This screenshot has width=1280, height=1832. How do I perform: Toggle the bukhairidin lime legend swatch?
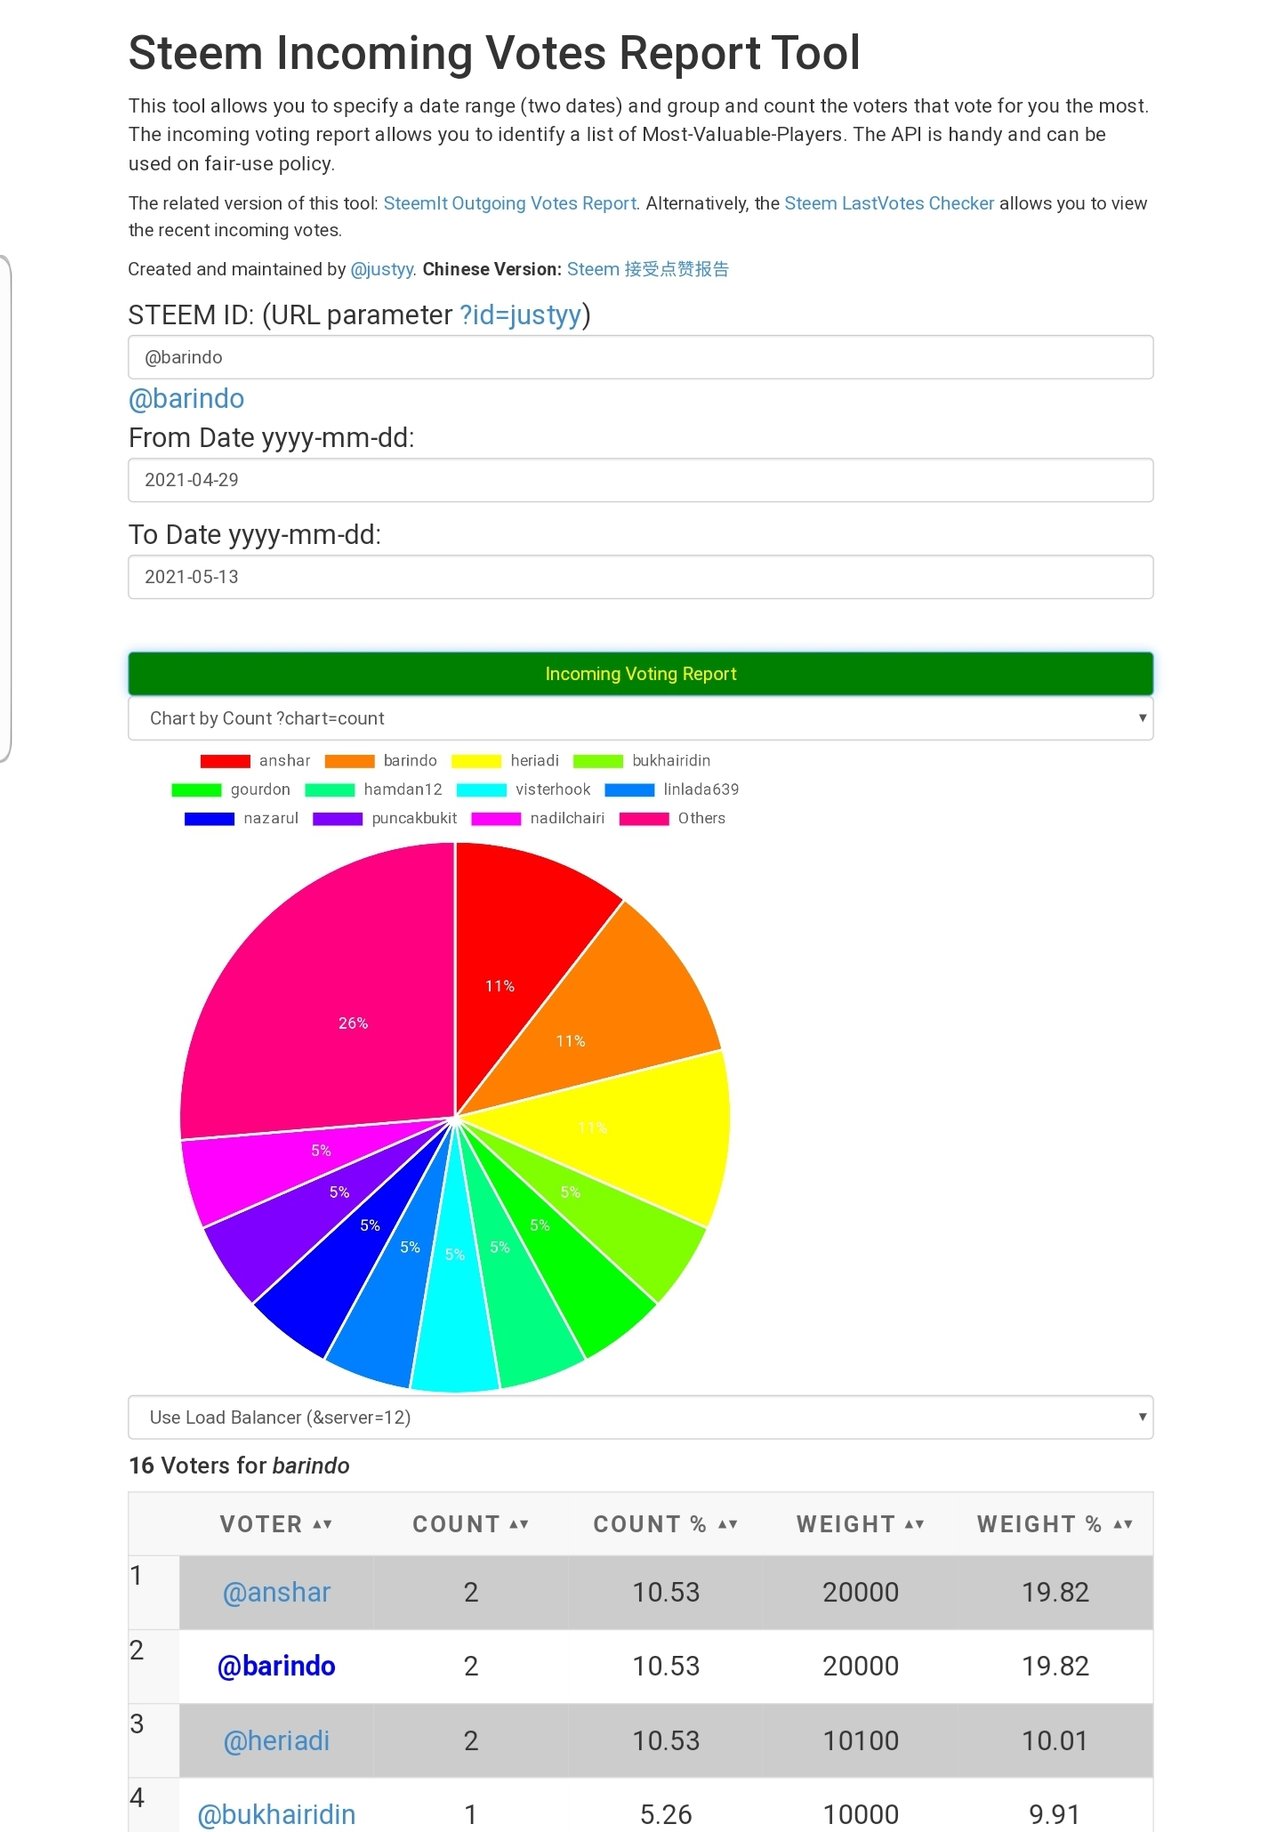point(598,761)
